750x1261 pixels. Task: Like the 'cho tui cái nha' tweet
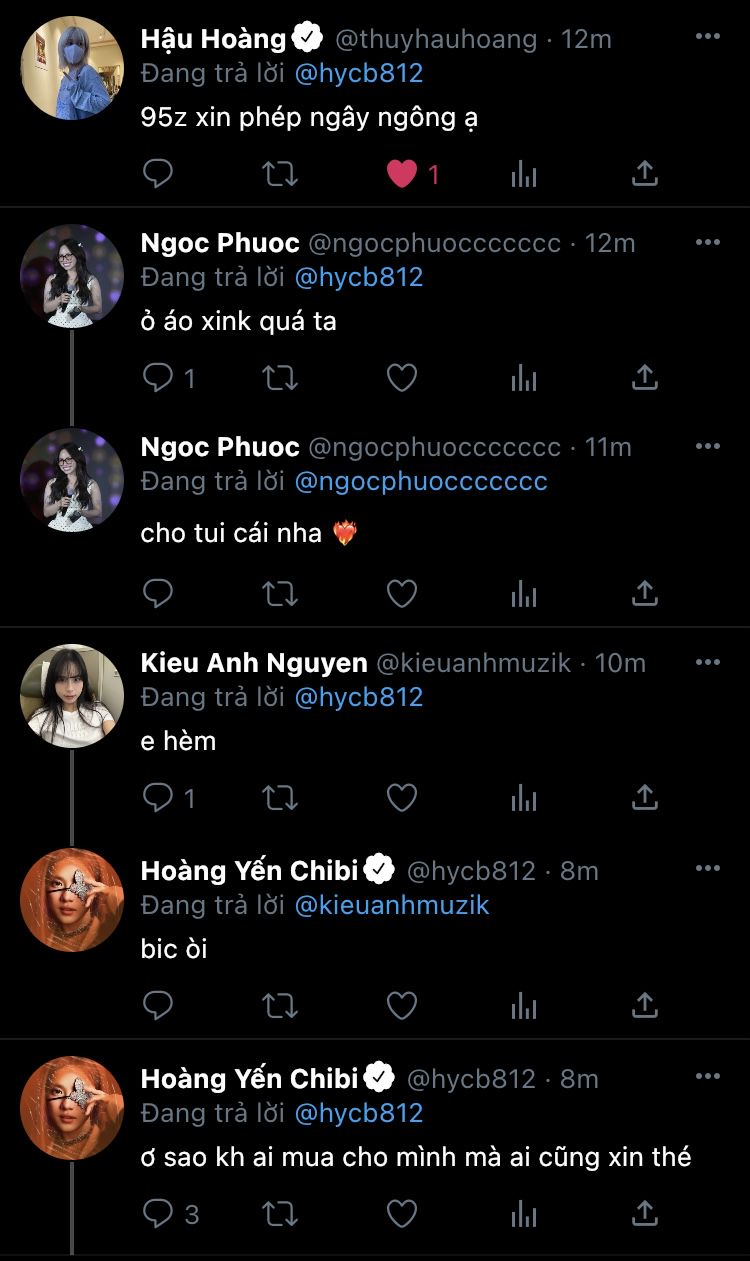coord(402,593)
